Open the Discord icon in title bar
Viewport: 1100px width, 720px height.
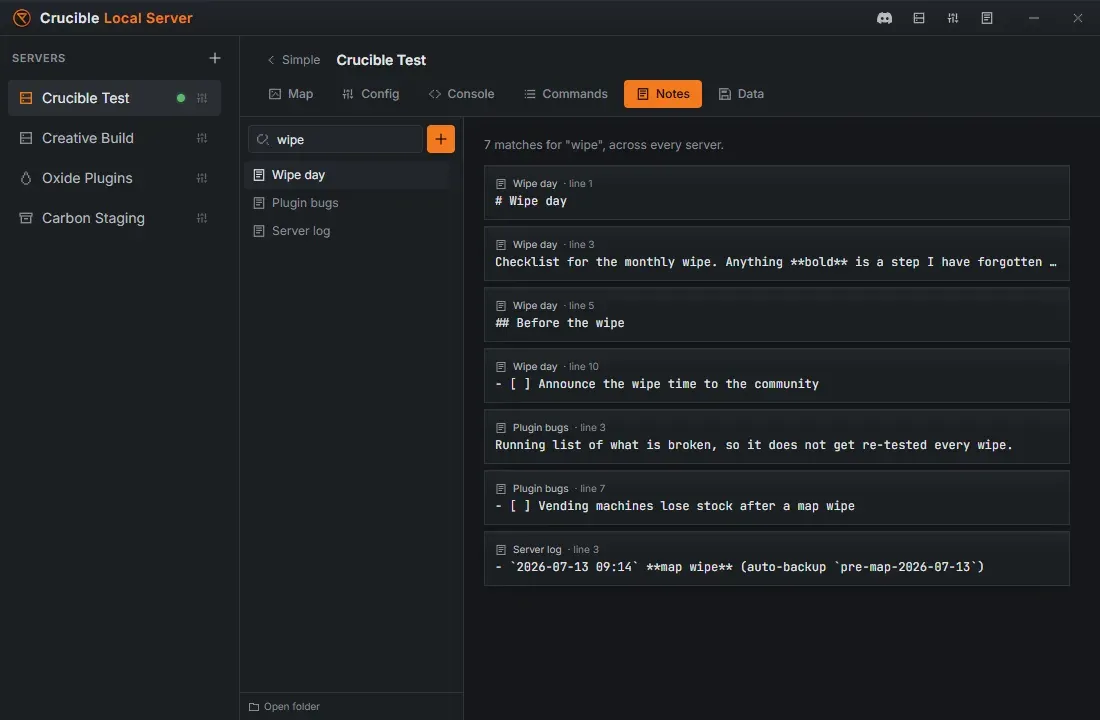click(884, 18)
